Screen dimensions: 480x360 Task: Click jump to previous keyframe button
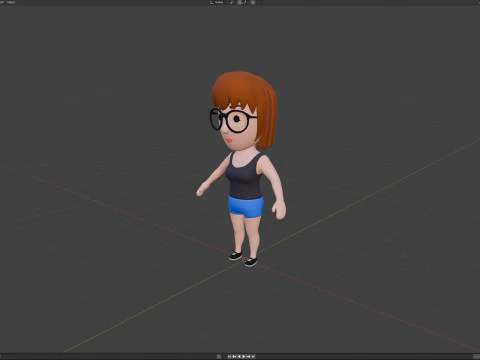234,356
